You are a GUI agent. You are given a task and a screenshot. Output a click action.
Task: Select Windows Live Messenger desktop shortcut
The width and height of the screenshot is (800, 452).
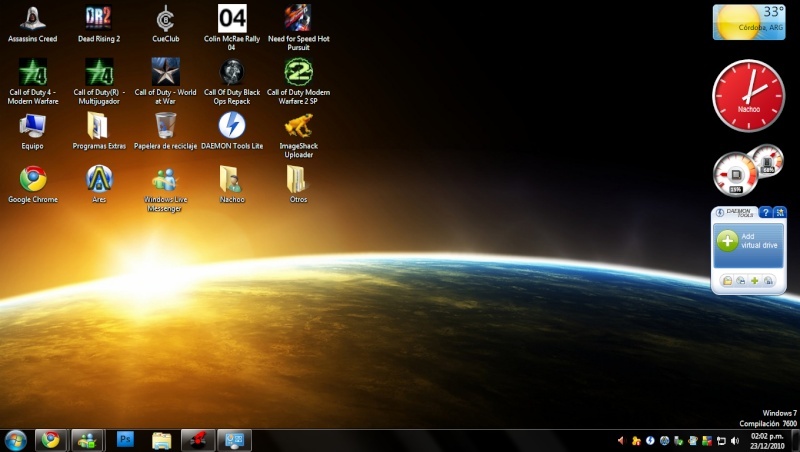165,189
